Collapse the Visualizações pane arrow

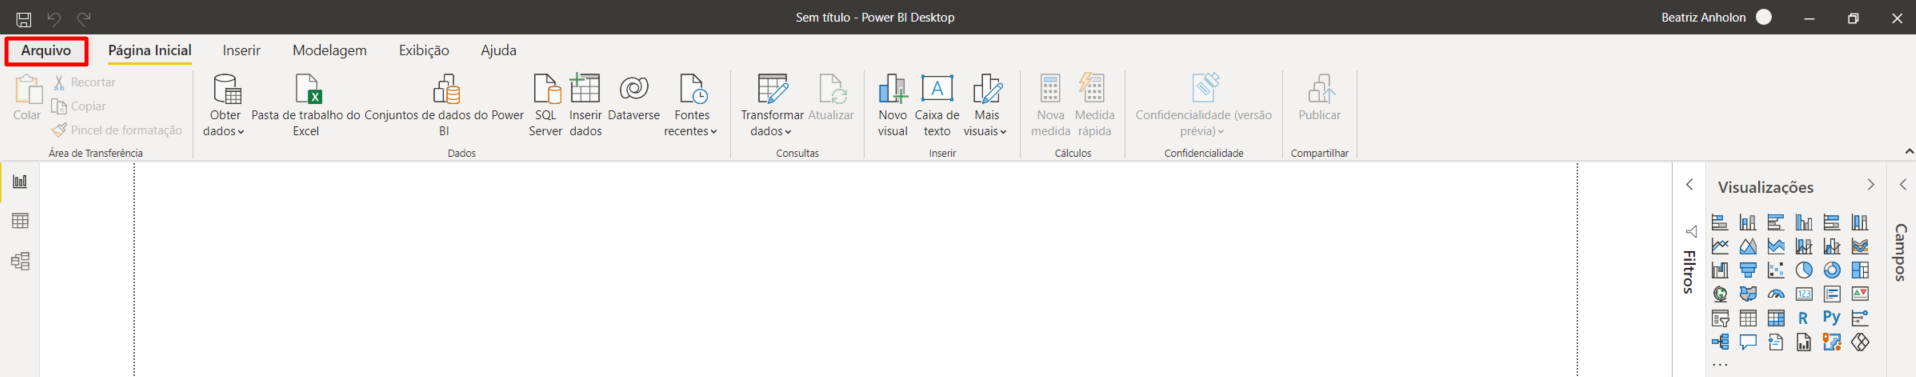click(1871, 185)
